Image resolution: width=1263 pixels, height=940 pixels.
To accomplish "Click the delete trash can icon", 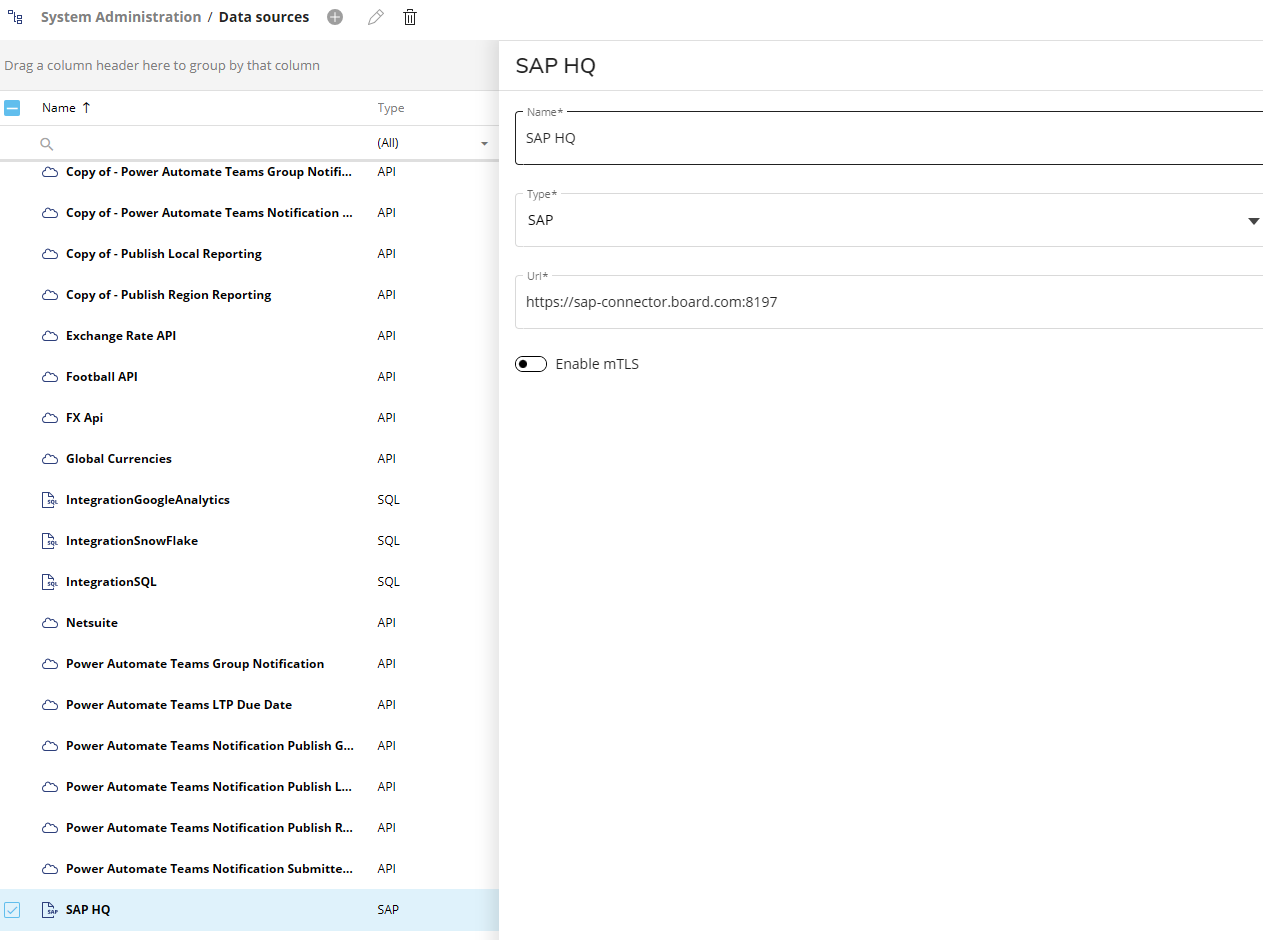I will point(410,17).
